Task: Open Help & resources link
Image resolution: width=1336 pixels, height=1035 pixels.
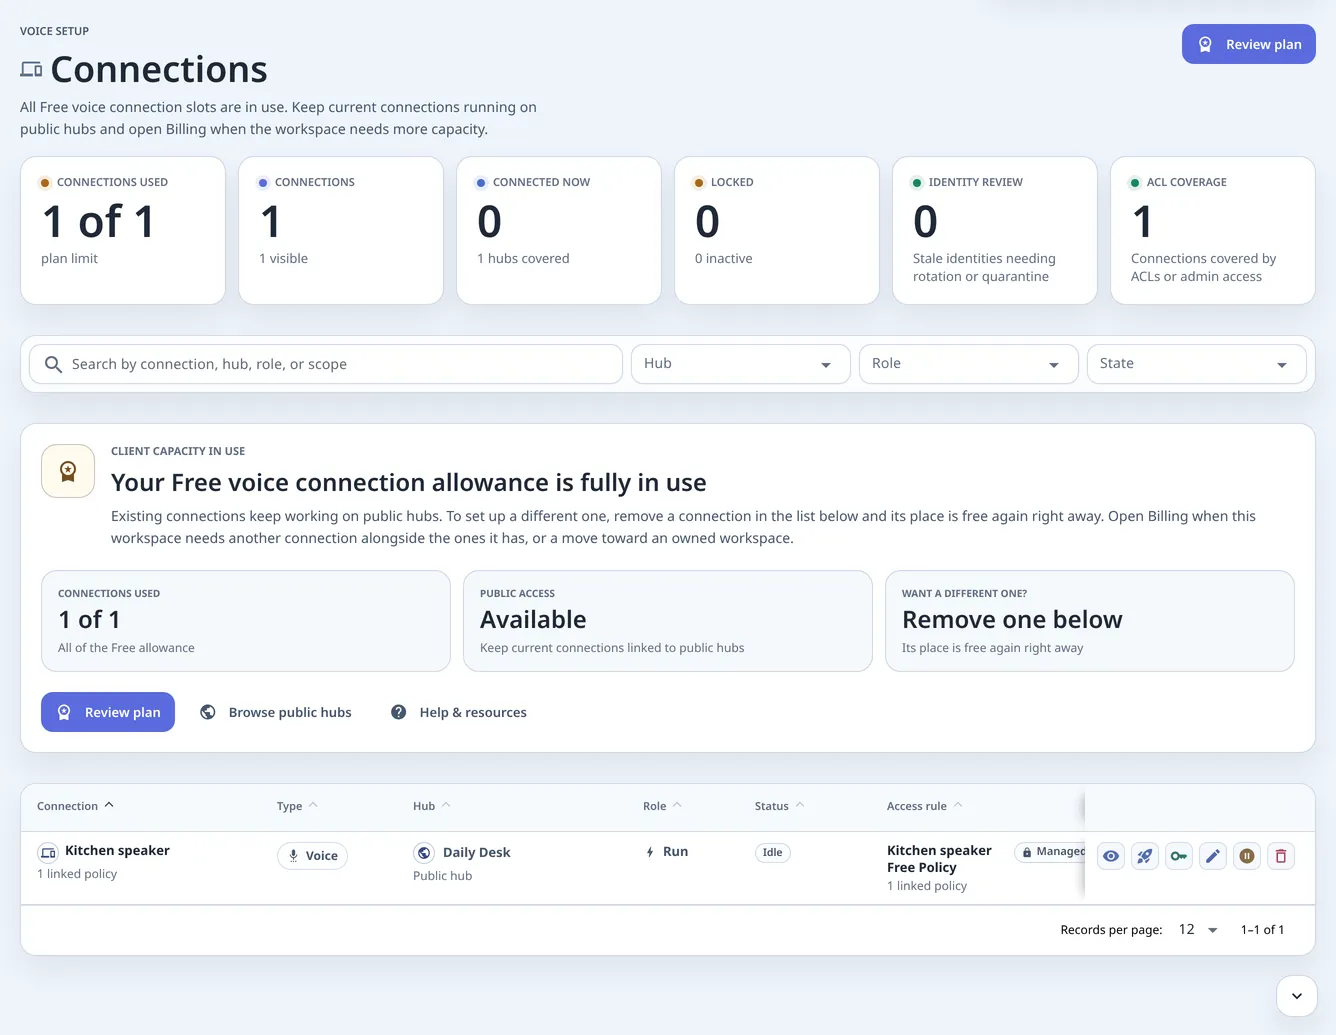Action: tap(459, 712)
